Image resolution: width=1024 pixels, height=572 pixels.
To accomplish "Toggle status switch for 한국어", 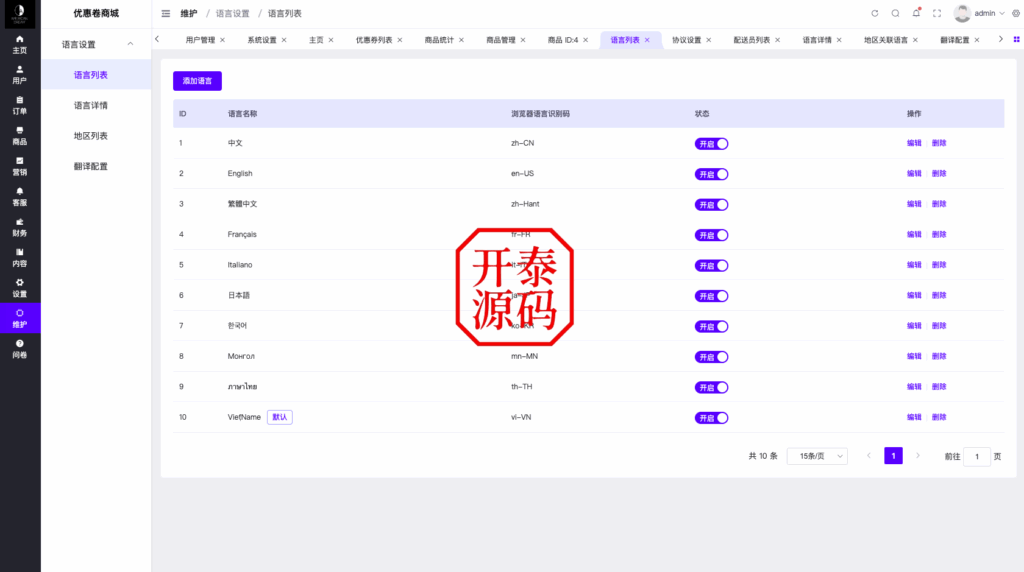I will [x=711, y=326].
